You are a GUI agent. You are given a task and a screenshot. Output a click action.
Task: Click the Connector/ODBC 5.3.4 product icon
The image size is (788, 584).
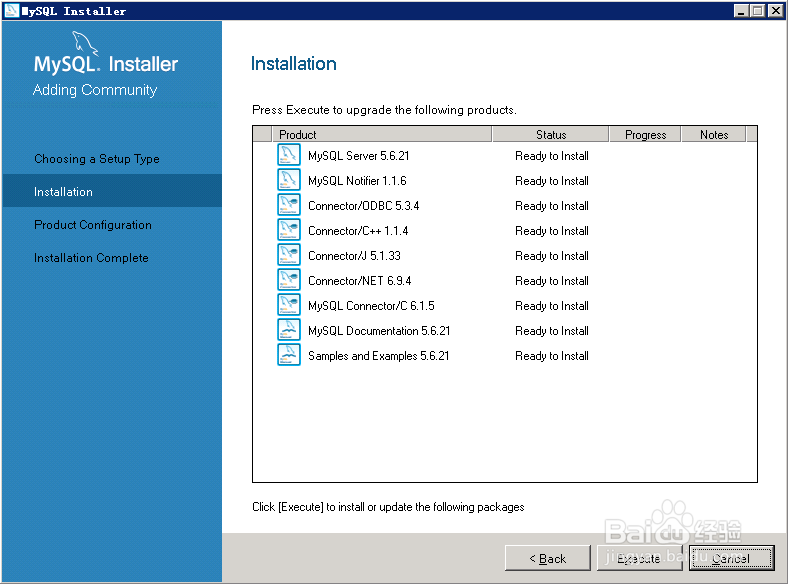(x=289, y=205)
